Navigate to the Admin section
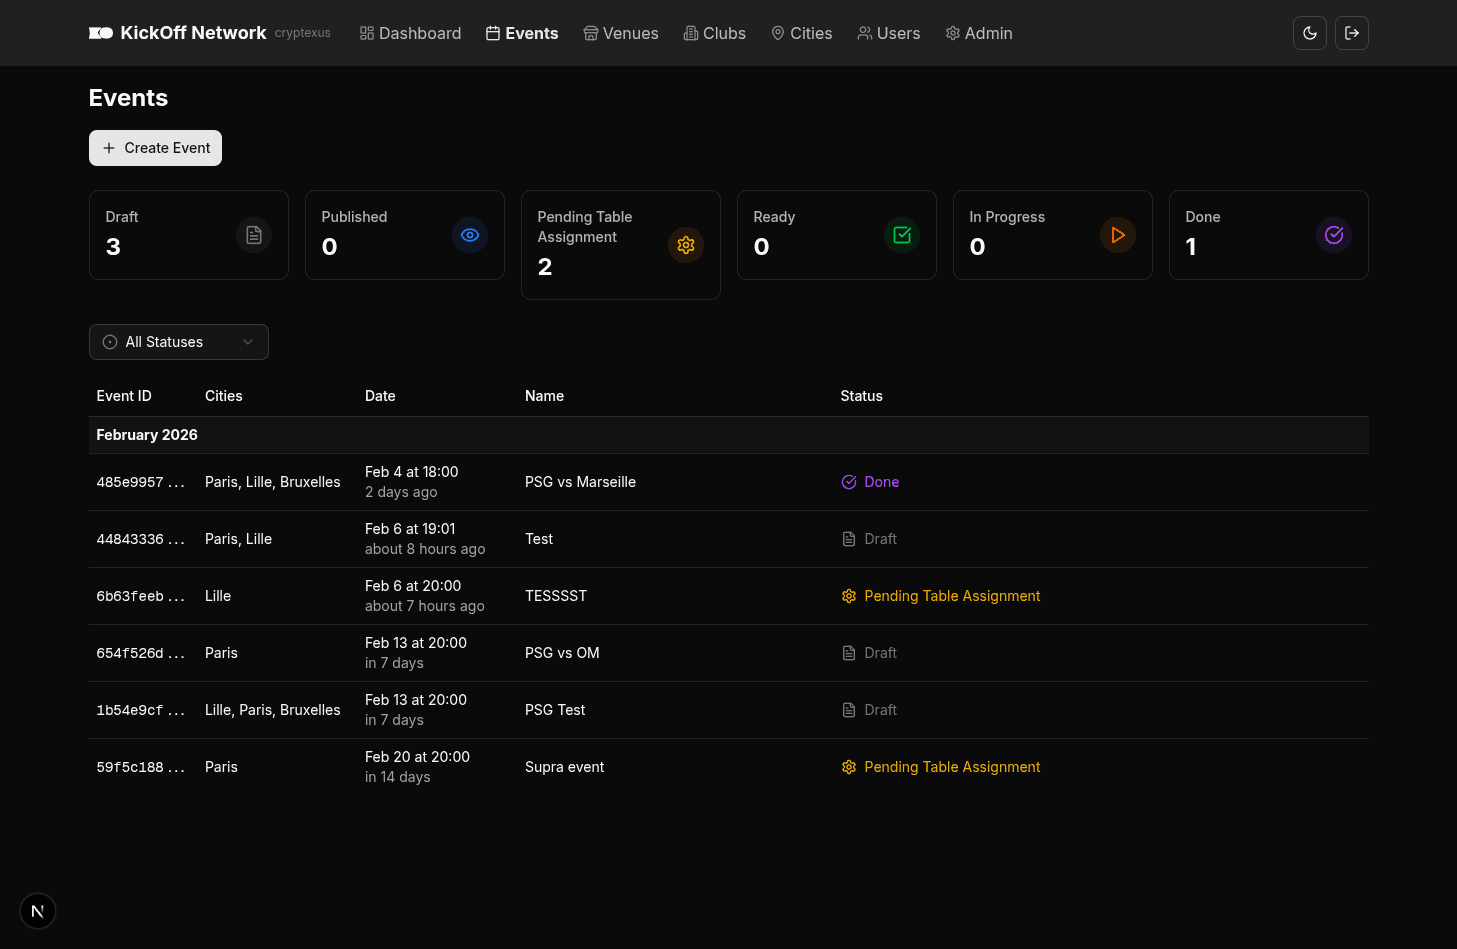 pos(978,33)
